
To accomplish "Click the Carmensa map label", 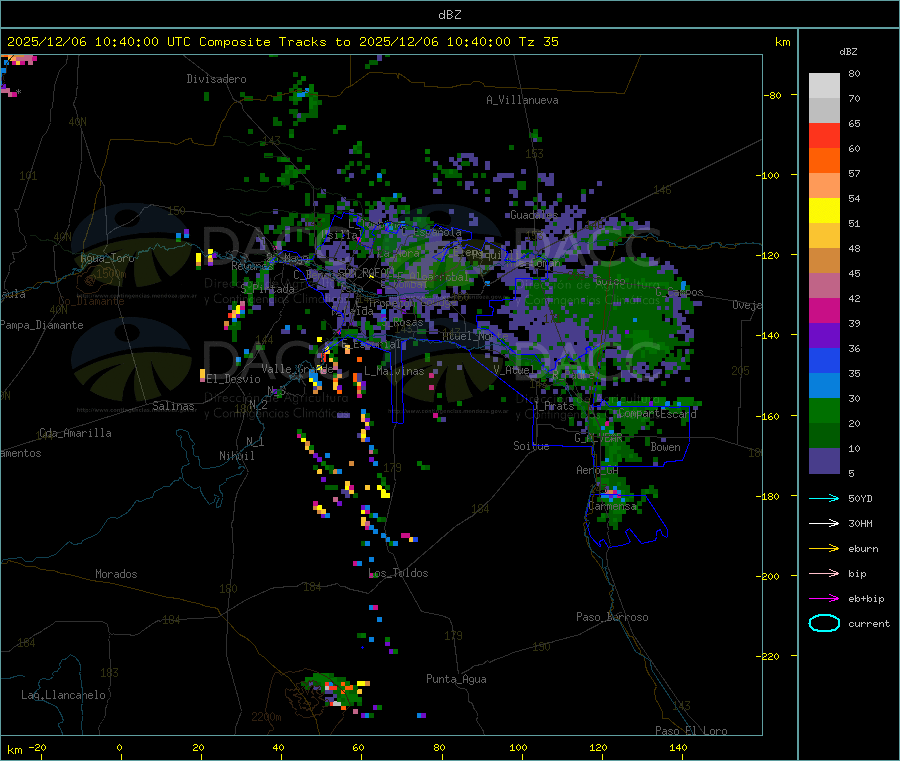I will click(x=612, y=506).
